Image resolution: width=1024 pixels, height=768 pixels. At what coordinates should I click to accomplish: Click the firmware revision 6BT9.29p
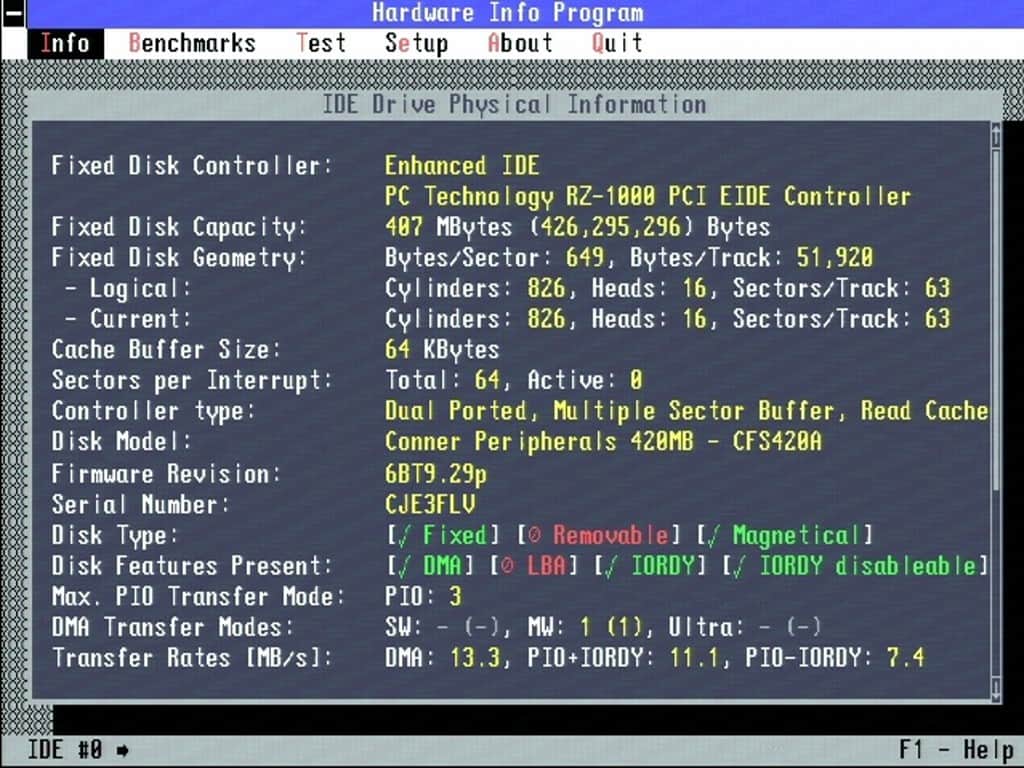(436, 474)
